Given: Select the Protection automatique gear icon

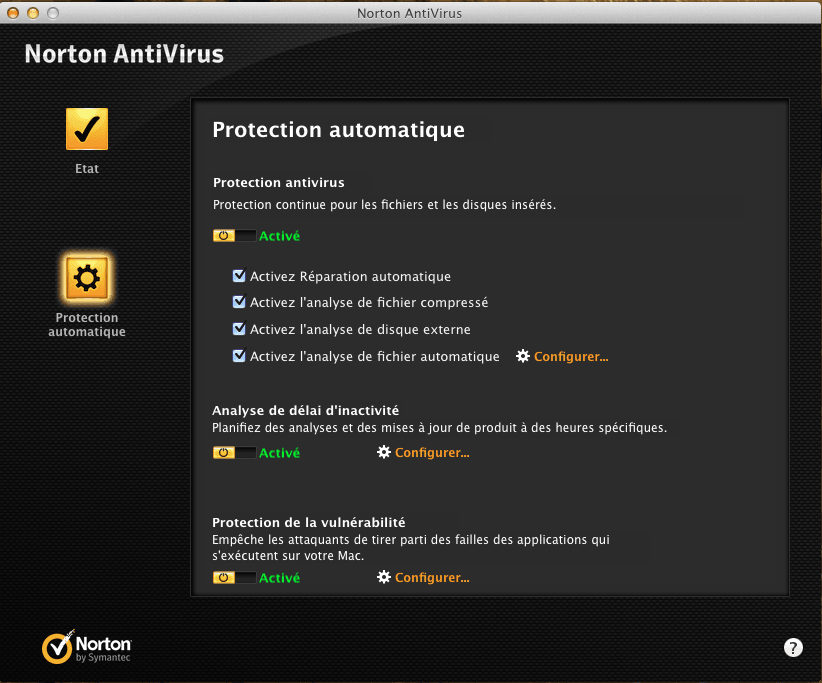Looking at the screenshot, I should point(87,278).
